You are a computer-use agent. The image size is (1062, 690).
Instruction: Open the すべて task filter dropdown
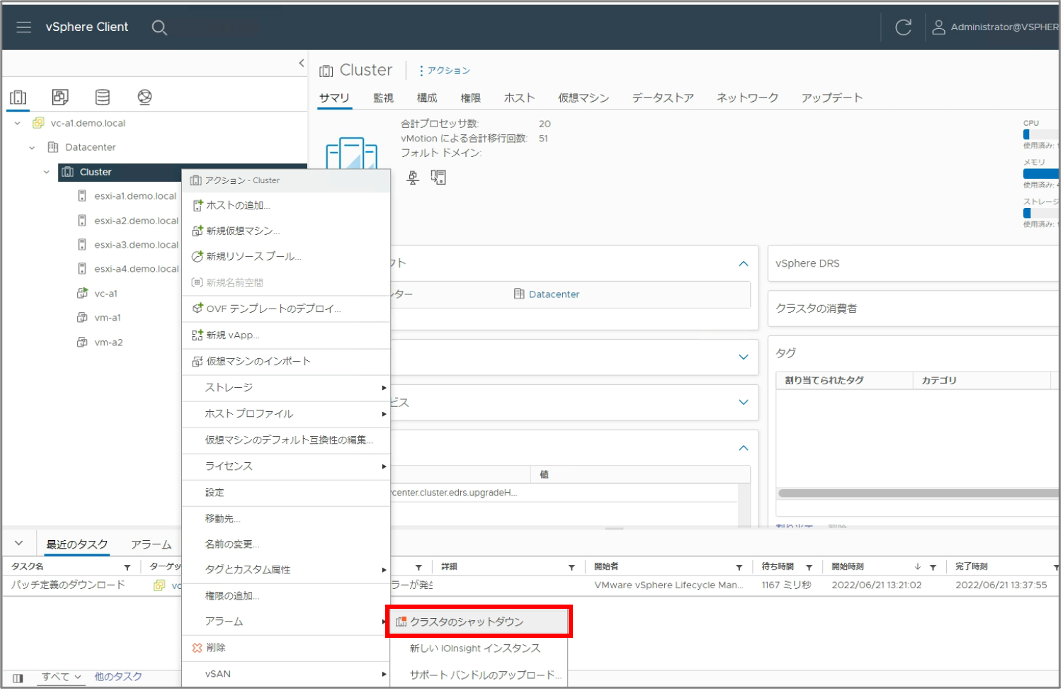(62, 676)
